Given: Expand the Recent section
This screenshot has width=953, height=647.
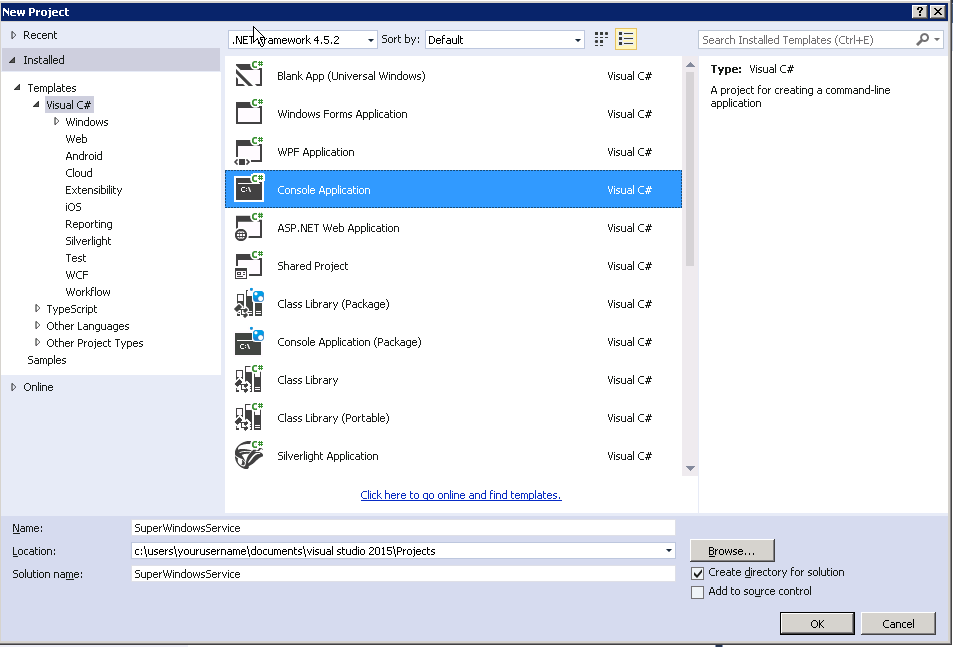Looking at the screenshot, I should 13,35.
